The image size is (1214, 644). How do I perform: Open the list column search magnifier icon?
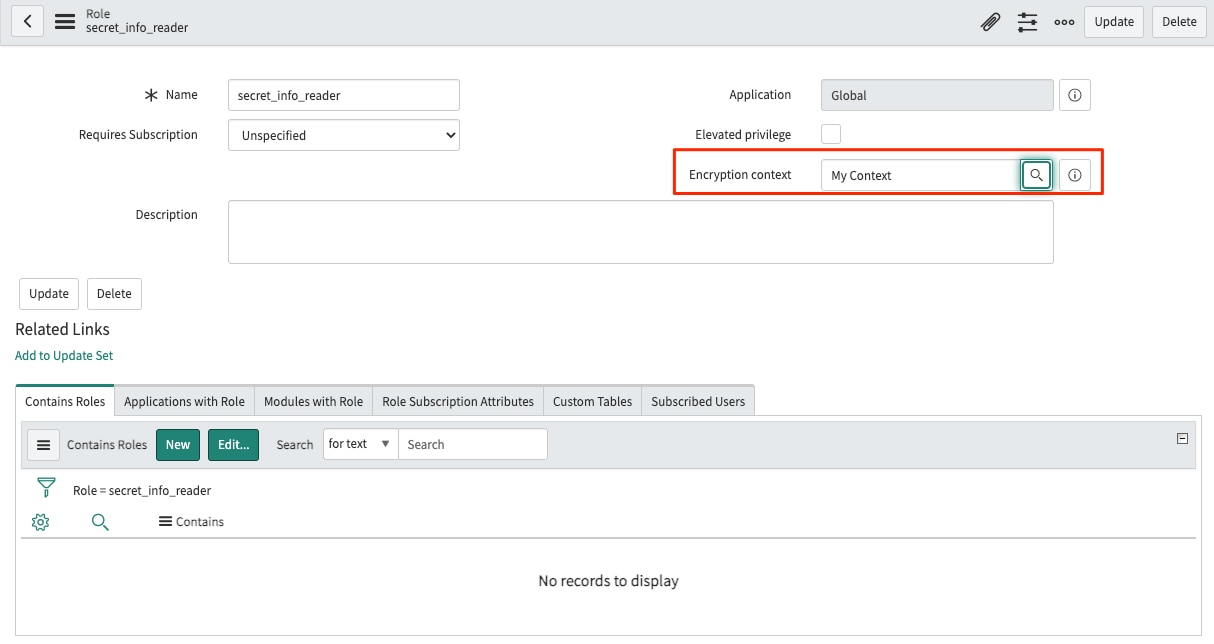(x=100, y=521)
